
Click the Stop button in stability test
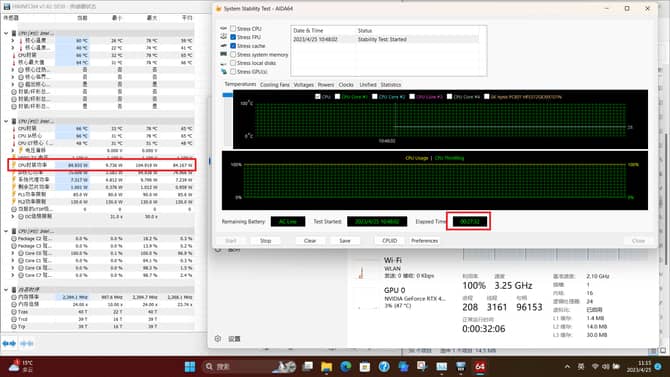click(265, 241)
